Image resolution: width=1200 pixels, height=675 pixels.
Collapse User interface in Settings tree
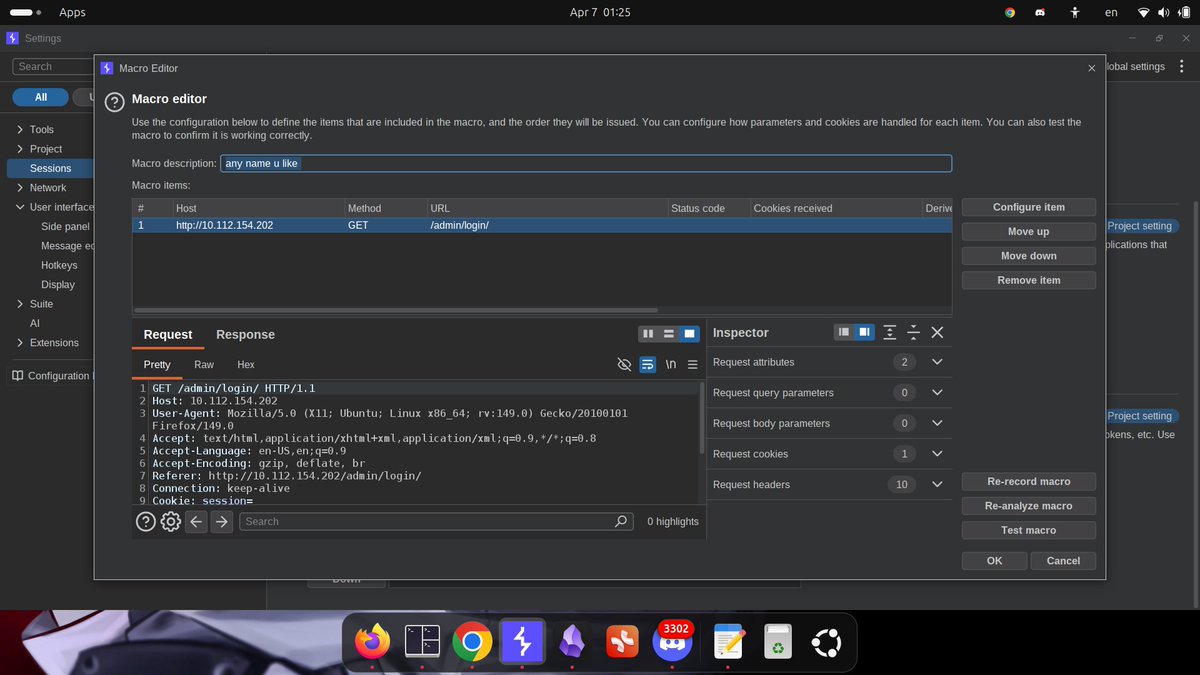(20, 207)
